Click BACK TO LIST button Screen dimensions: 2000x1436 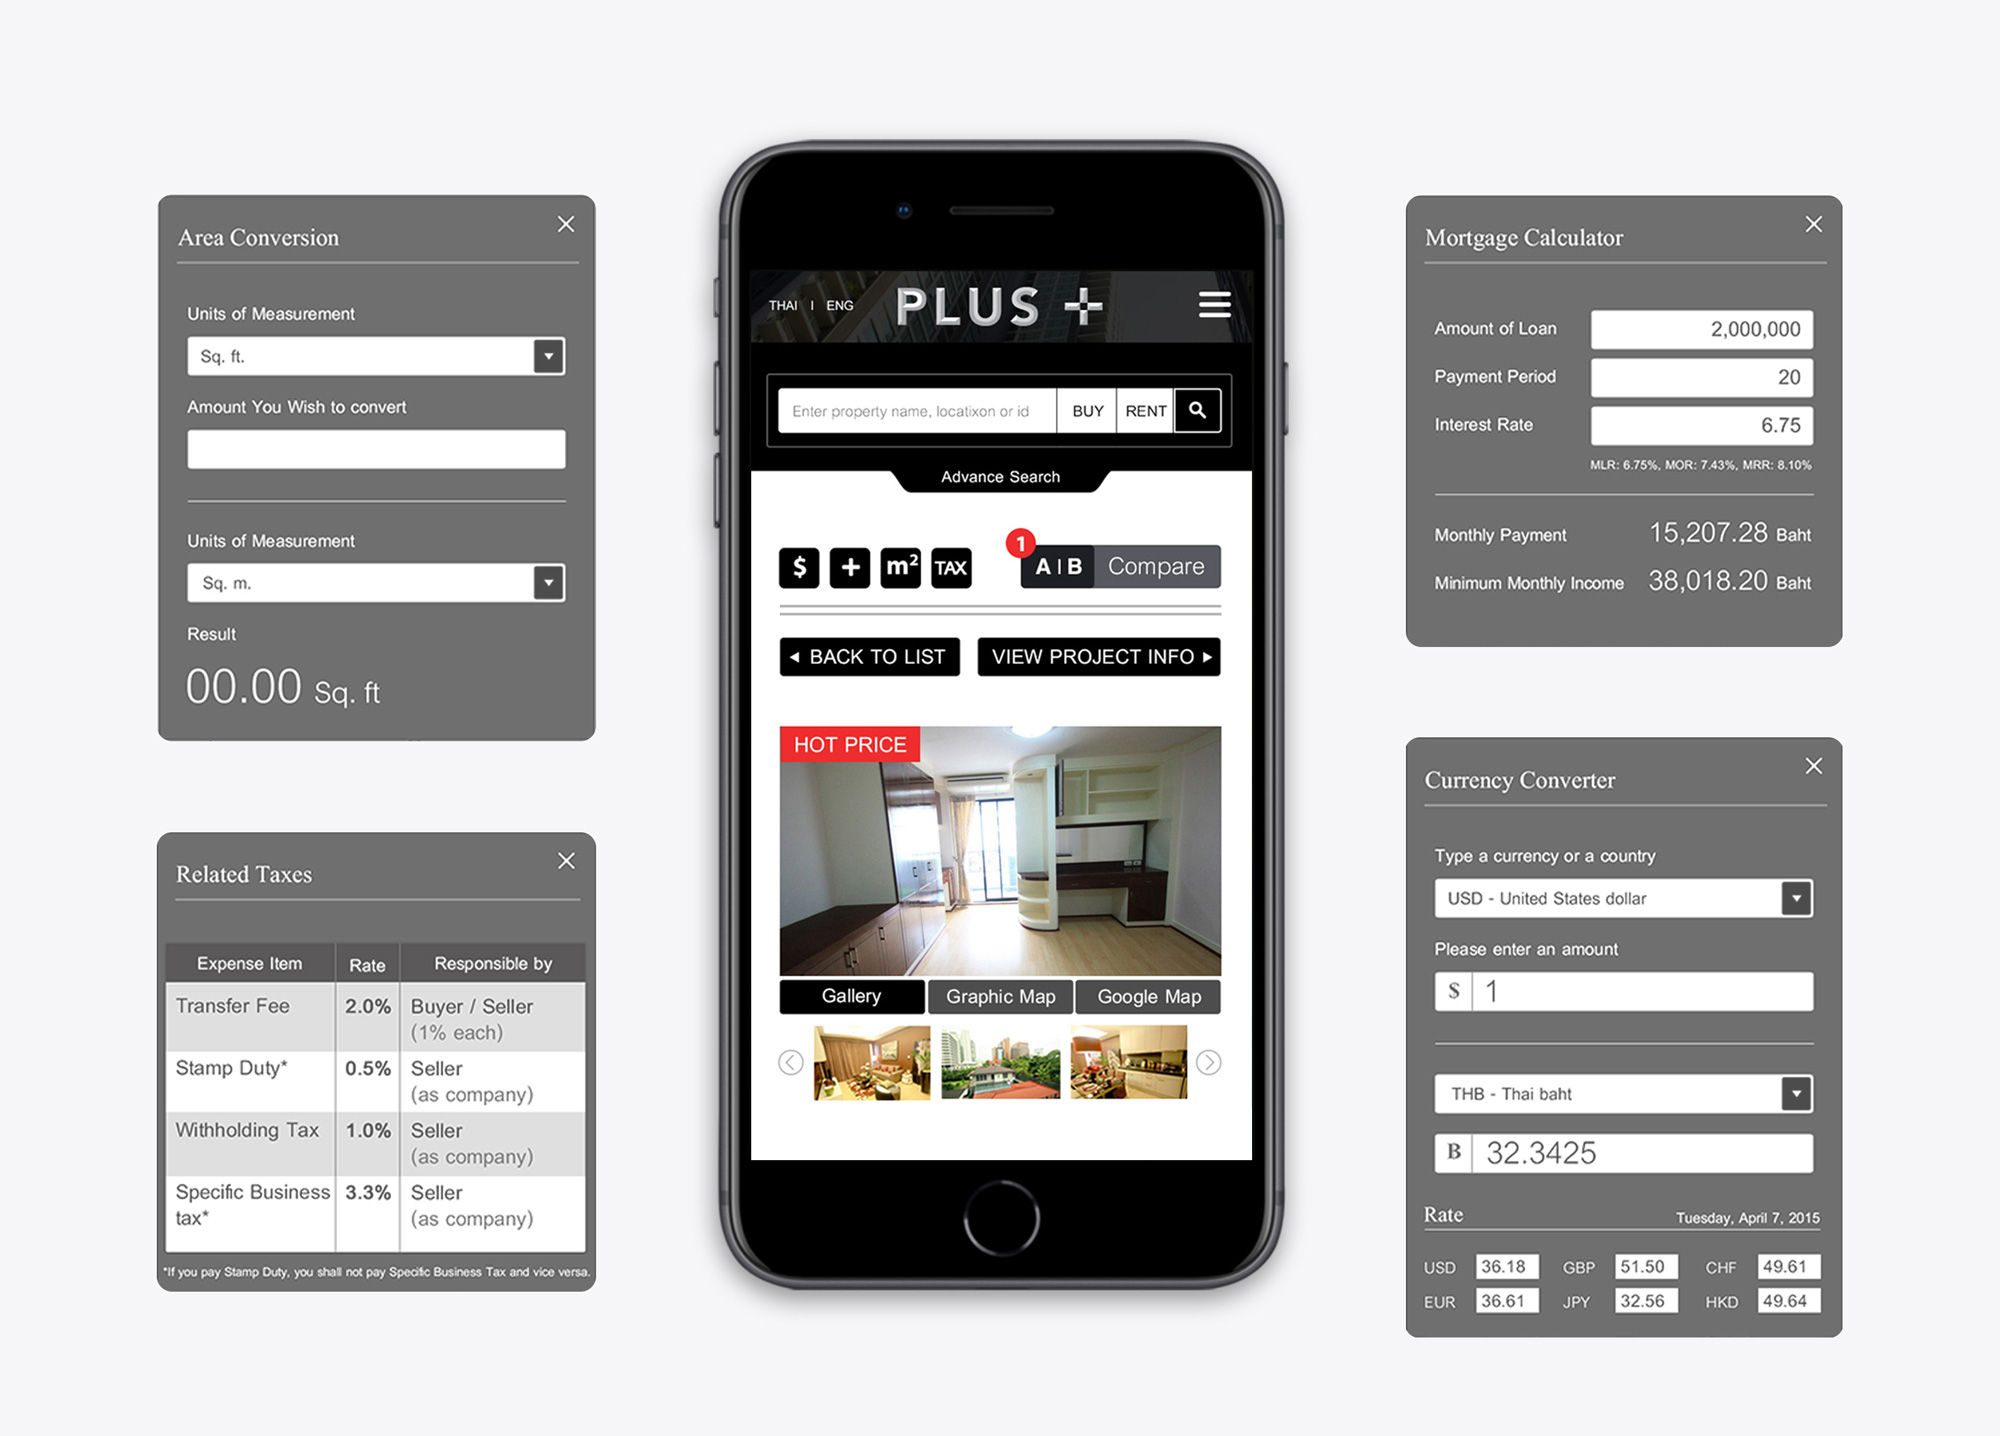[x=880, y=654]
